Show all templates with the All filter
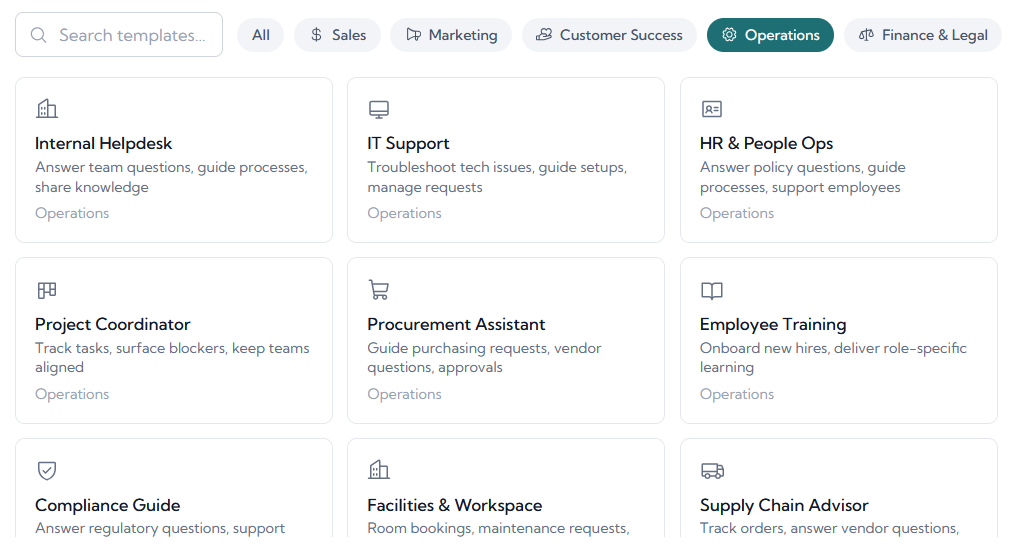 click(x=260, y=35)
